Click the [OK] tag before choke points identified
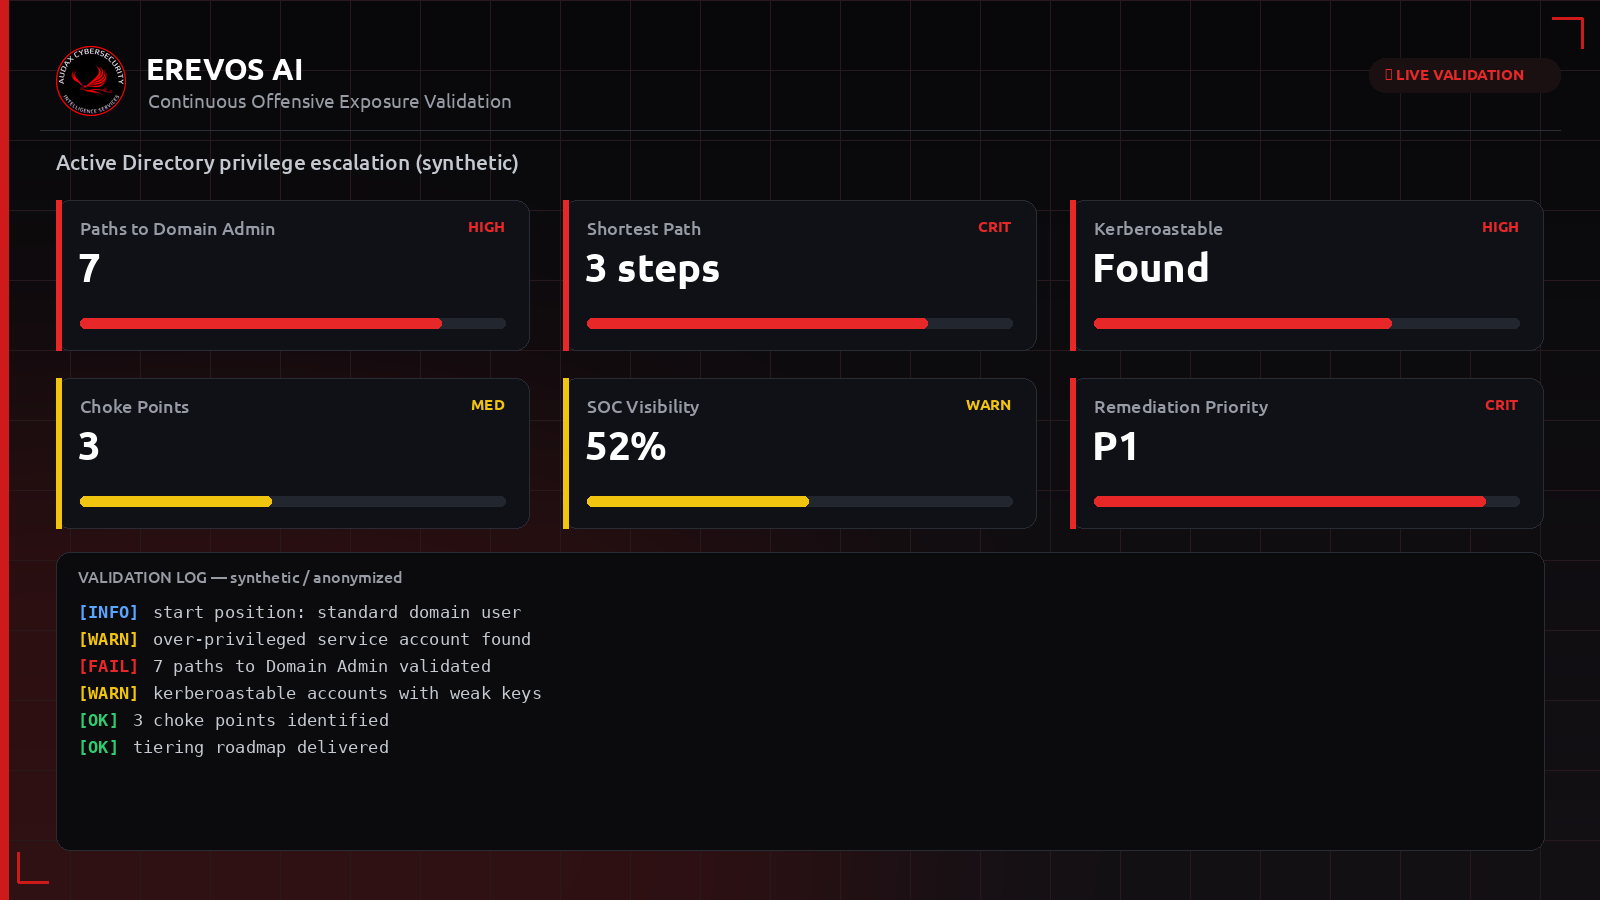Image resolution: width=1600 pixels, height=900 pixels. (98, 720)
